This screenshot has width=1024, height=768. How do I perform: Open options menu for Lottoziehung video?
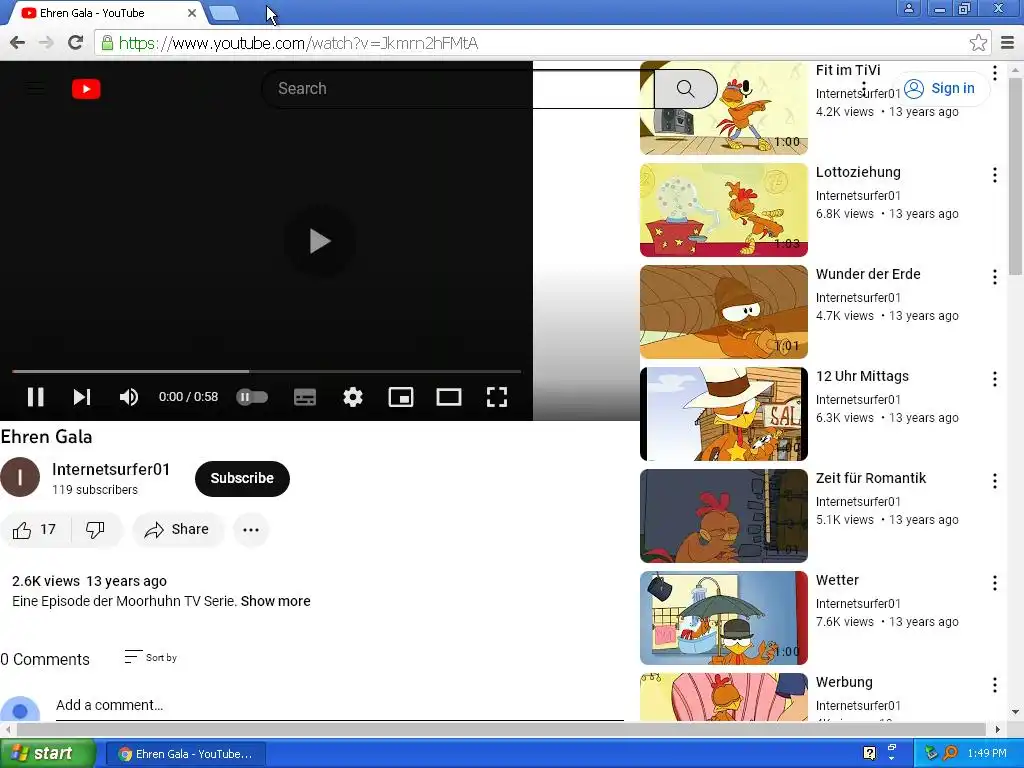pyautogui.click(x=995, y=175)
